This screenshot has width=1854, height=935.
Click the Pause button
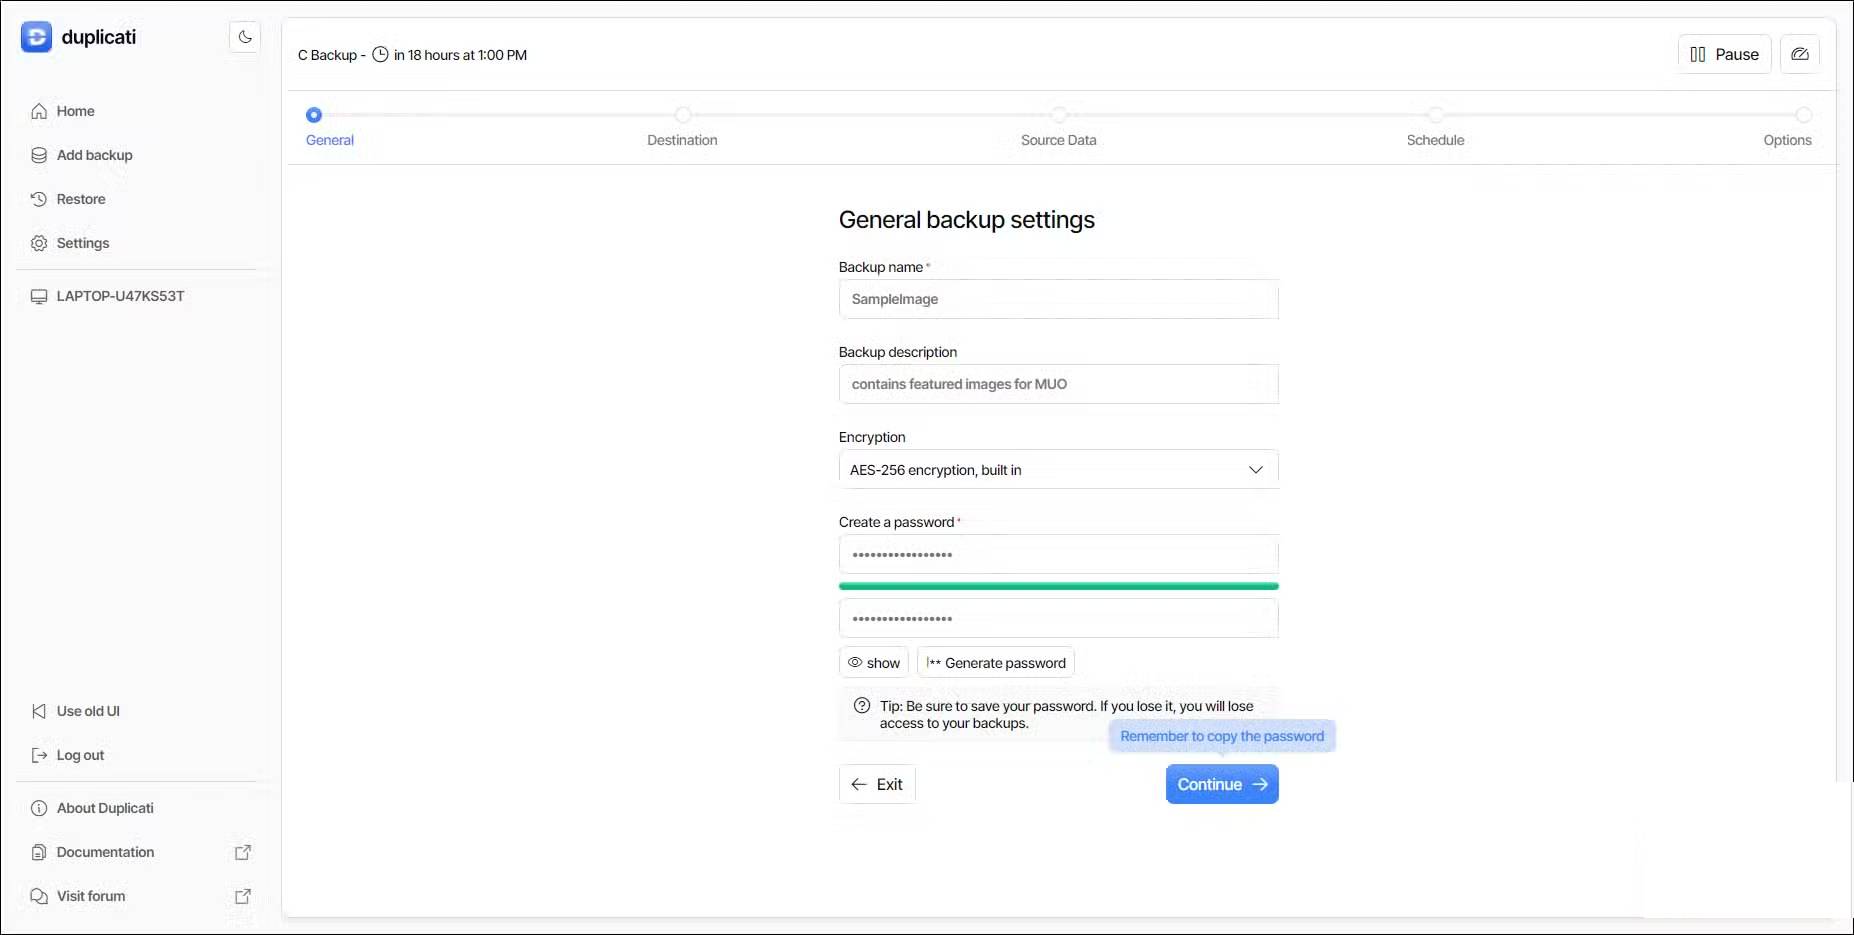click(1724, 54)
